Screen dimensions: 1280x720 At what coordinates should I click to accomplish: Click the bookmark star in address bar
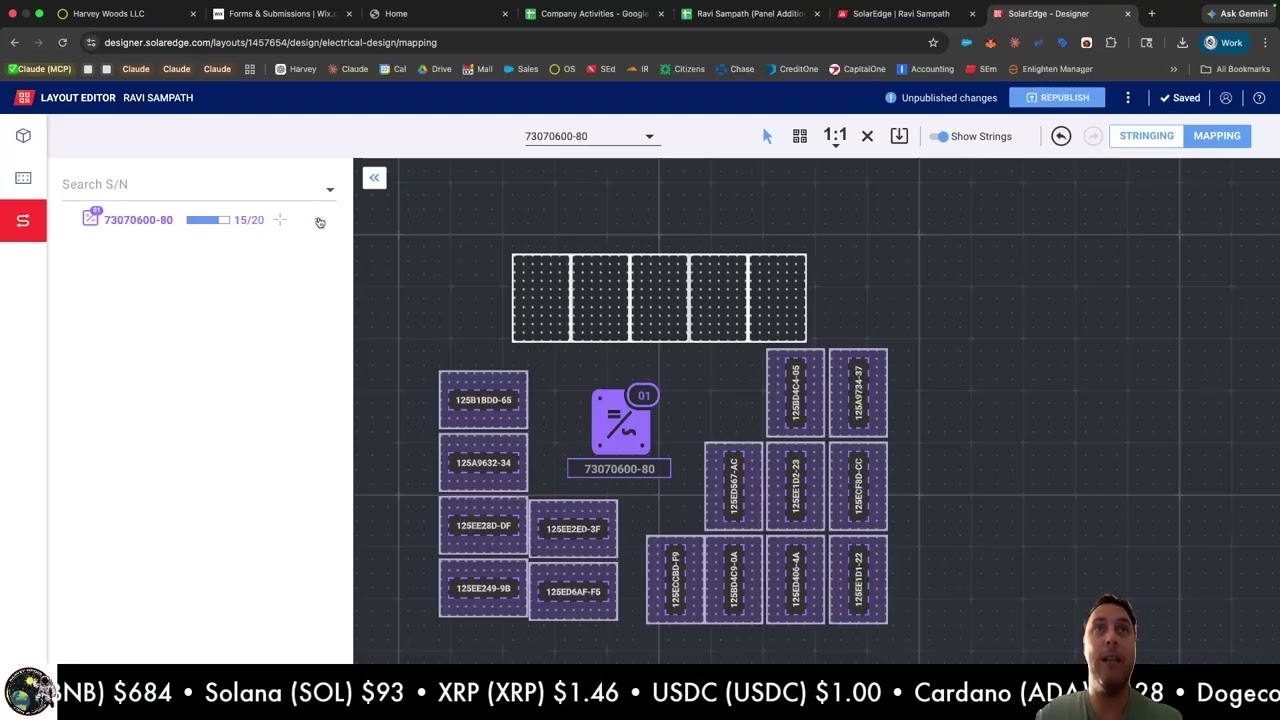point(933,43)
